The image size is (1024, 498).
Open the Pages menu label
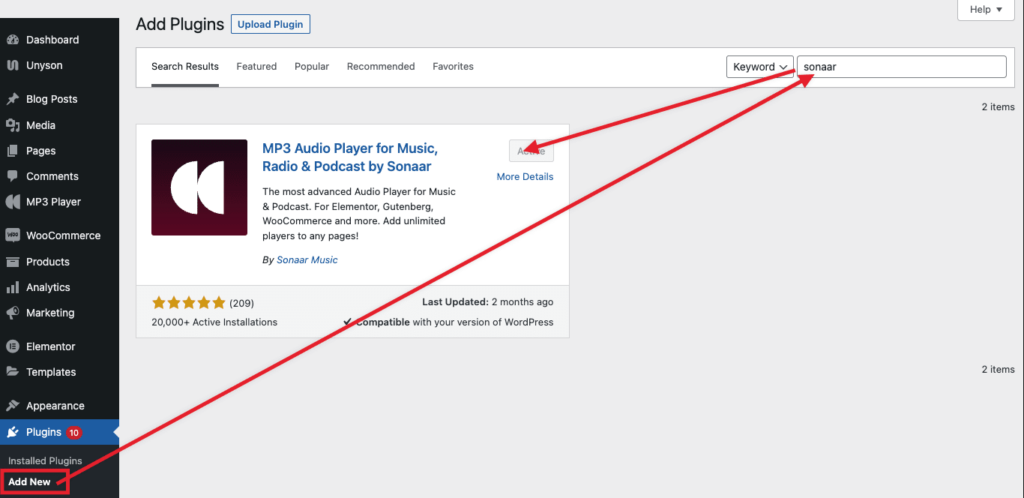point(41,151)
